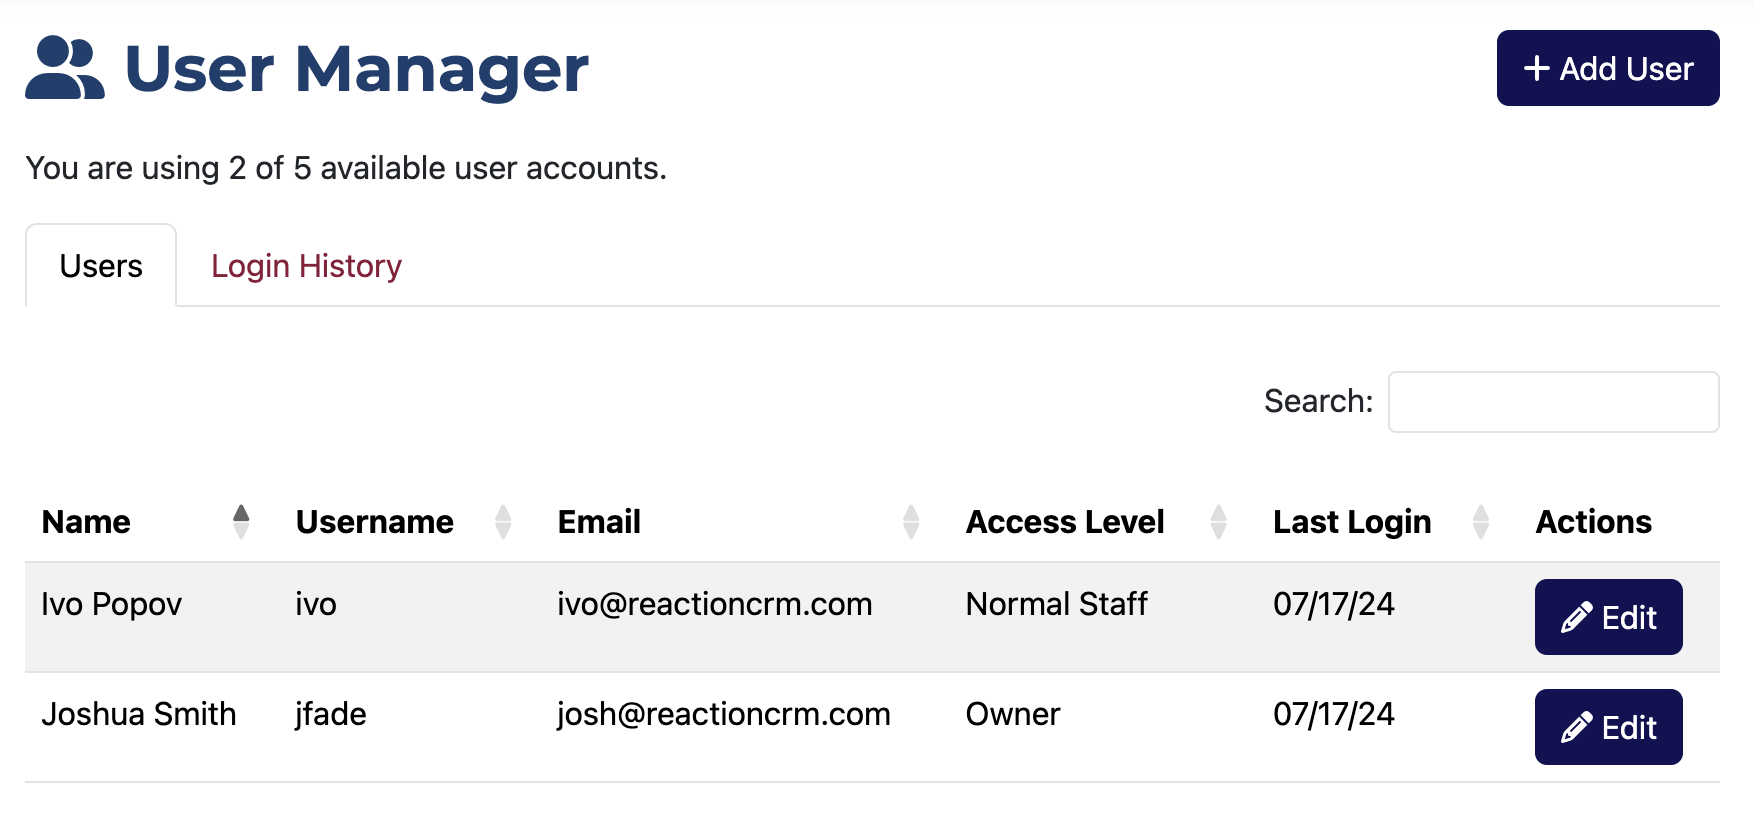Select the ivo@reactioncrm.com email cell

pyautogui.click(x=715, y=604)
